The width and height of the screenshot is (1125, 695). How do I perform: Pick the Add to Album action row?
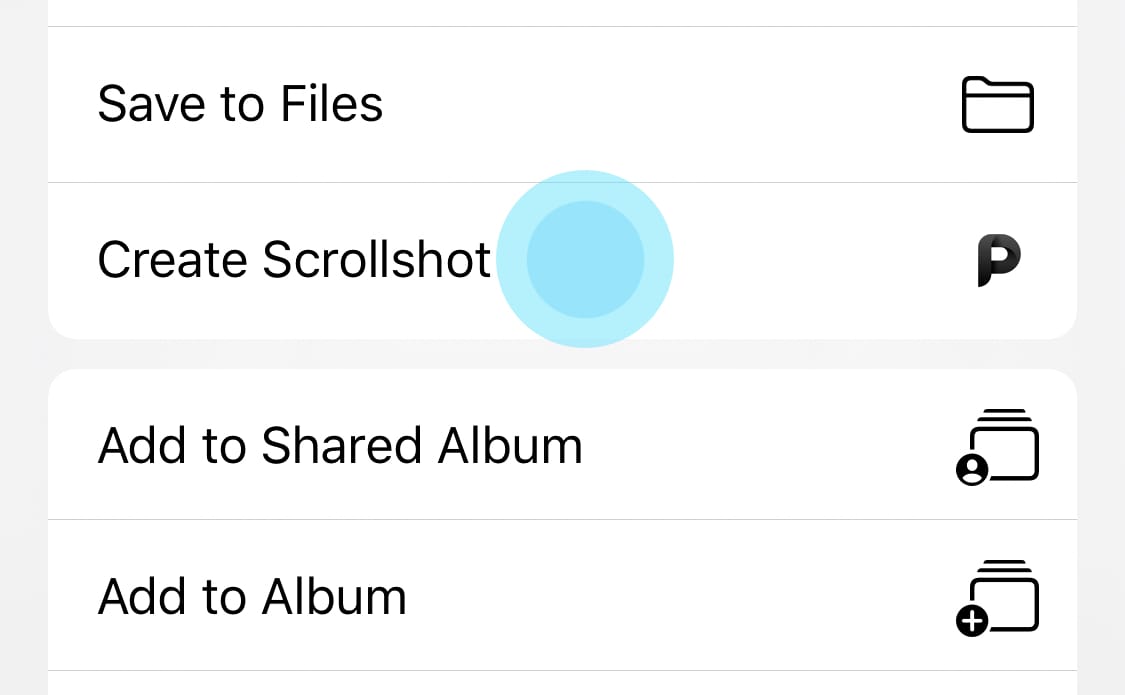562,597
